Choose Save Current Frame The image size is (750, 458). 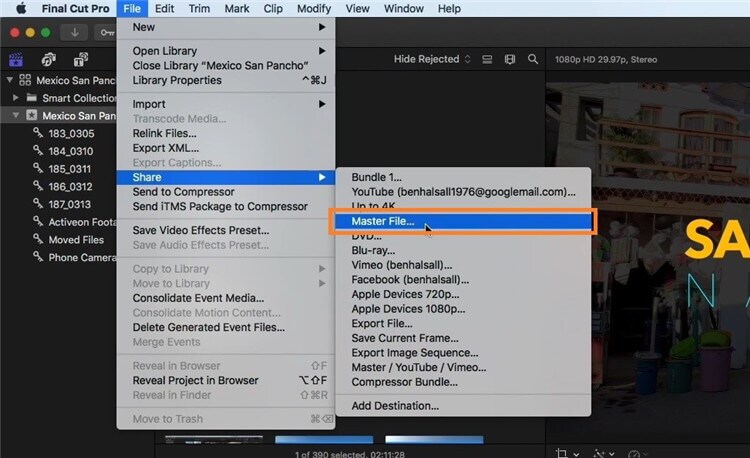tap(463, 338)
